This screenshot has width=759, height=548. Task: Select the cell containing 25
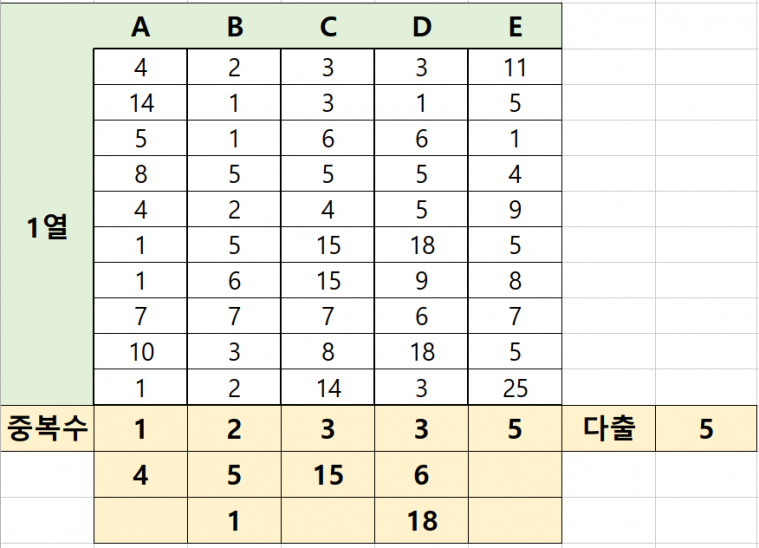515,386
